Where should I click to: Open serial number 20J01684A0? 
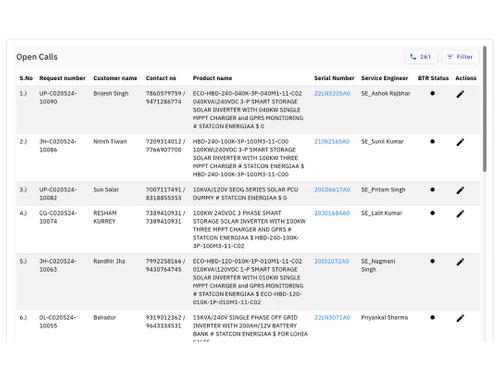(332, 213)
